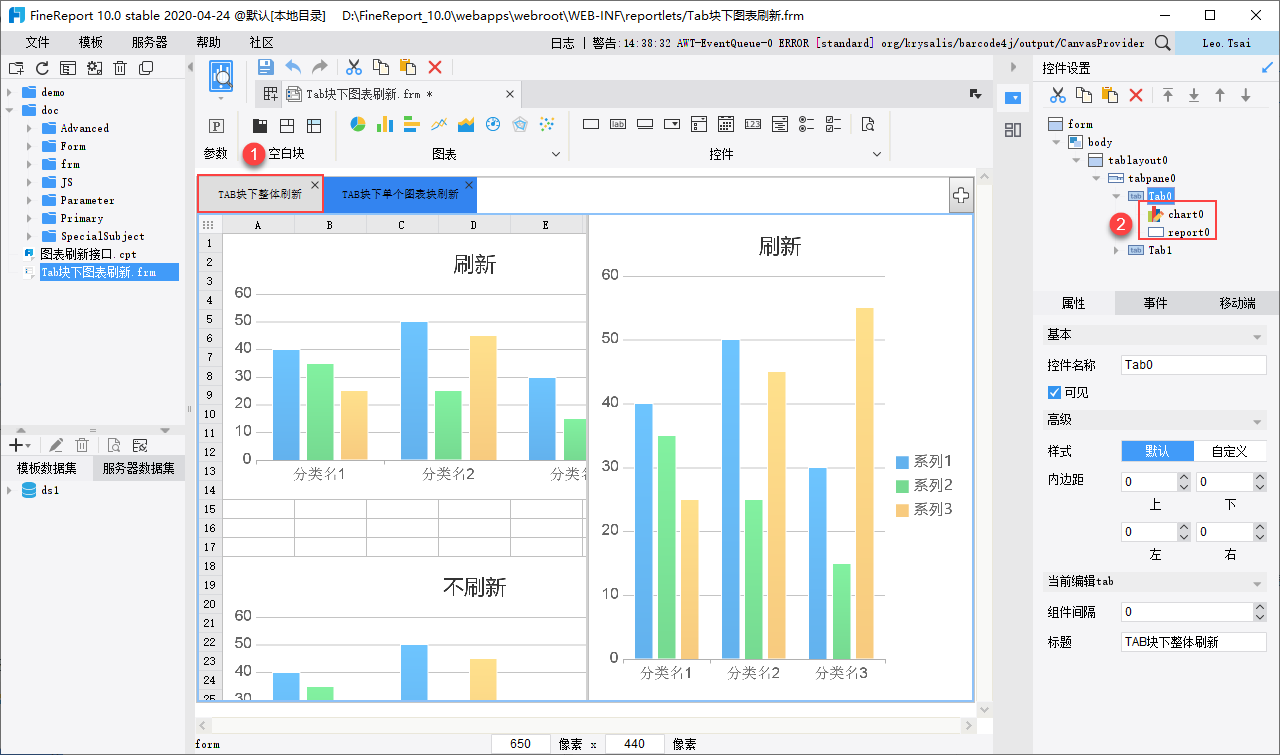Open the form preview magnifier icon
The width and height of the screenshot is (1280, 755).
tap(221, 74)
